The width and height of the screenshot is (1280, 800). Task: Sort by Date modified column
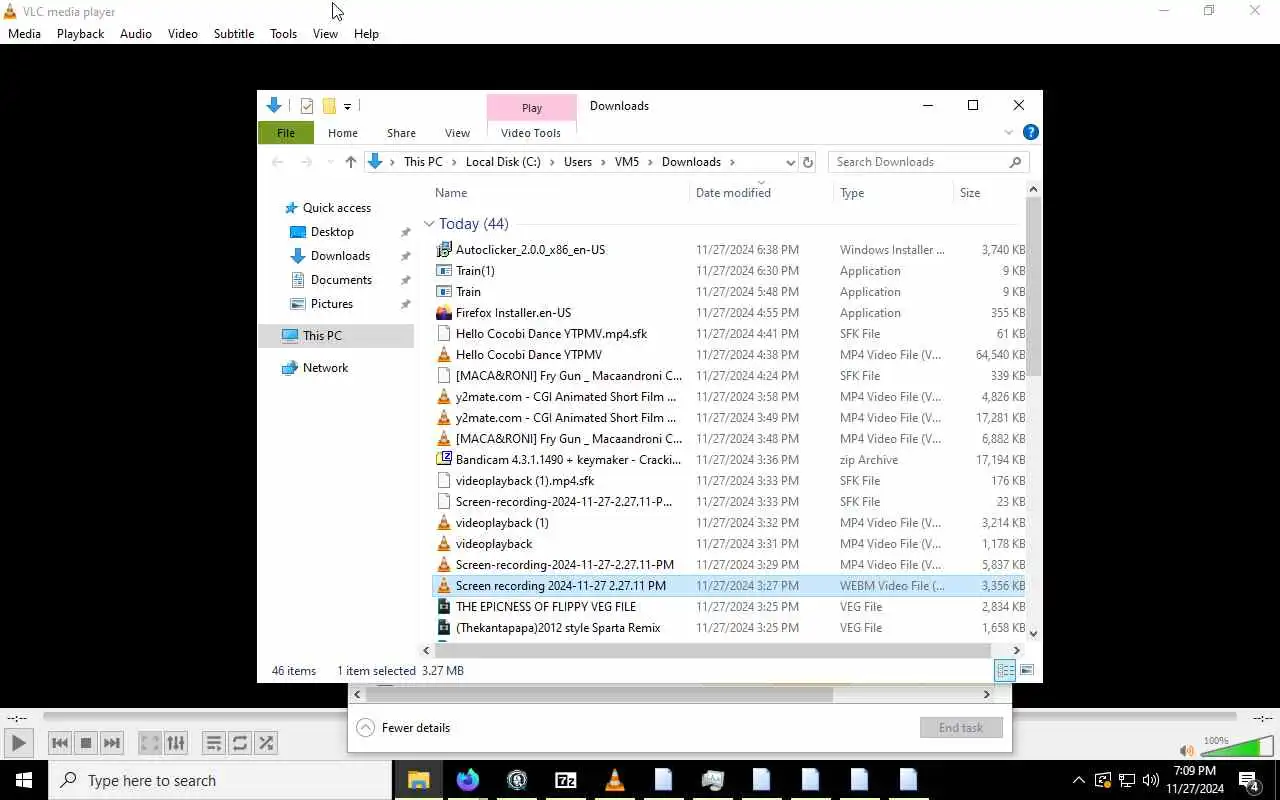(x=733, y=193)
